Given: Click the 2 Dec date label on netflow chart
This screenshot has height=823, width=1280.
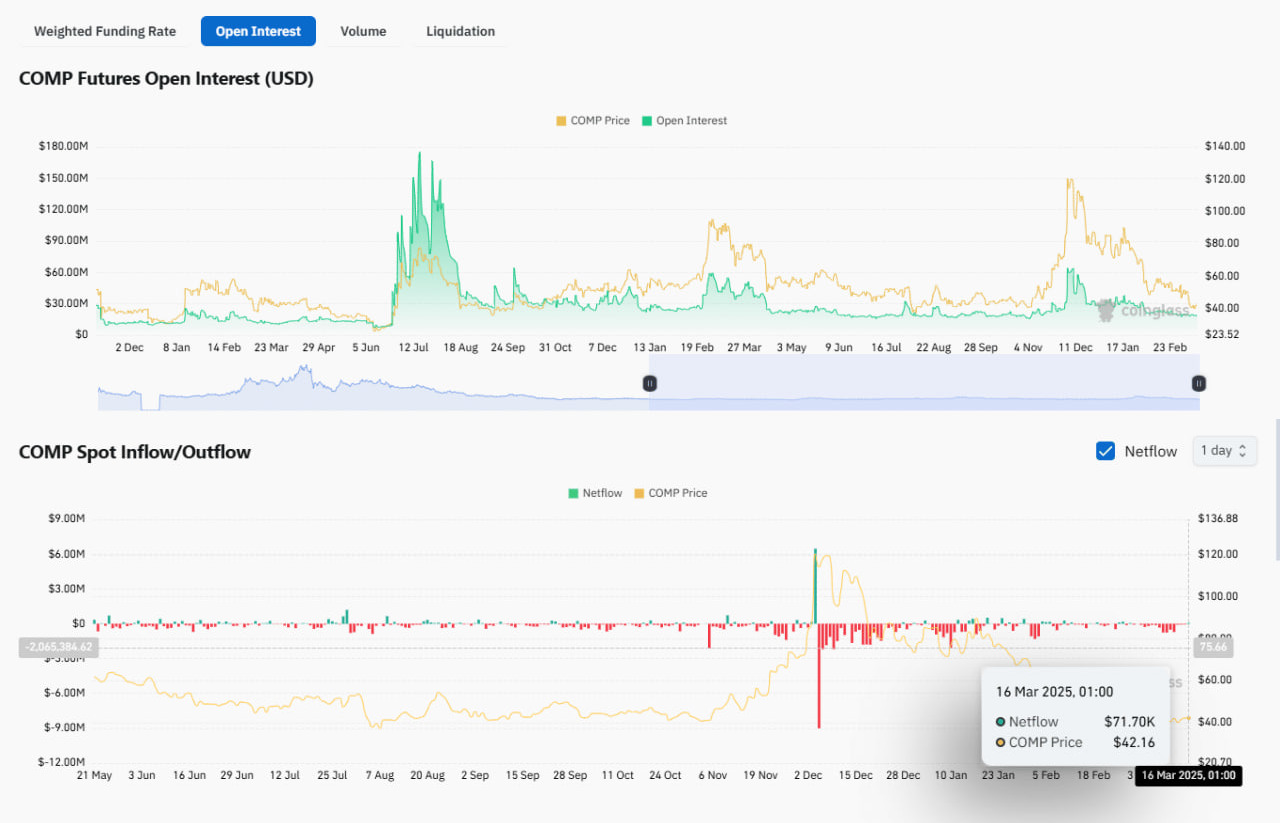Looking at the screenshot, I should (808, 775).
